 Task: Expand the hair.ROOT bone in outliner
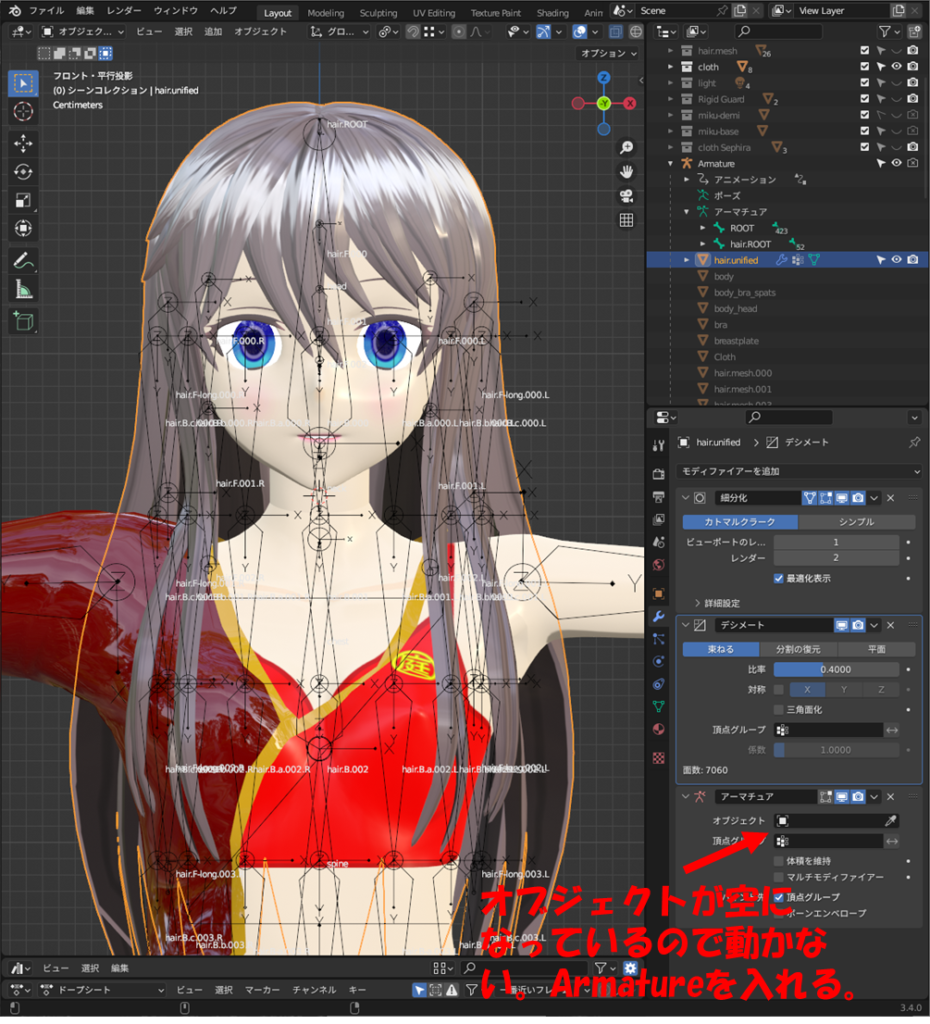click(703, 244)
